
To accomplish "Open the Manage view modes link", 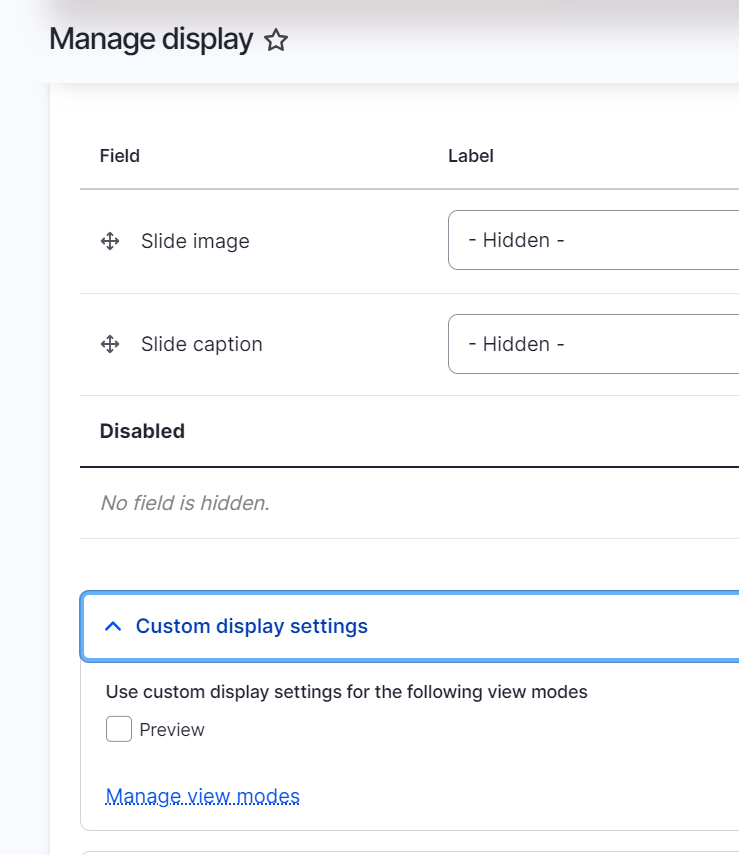I will tap(203, 796).
